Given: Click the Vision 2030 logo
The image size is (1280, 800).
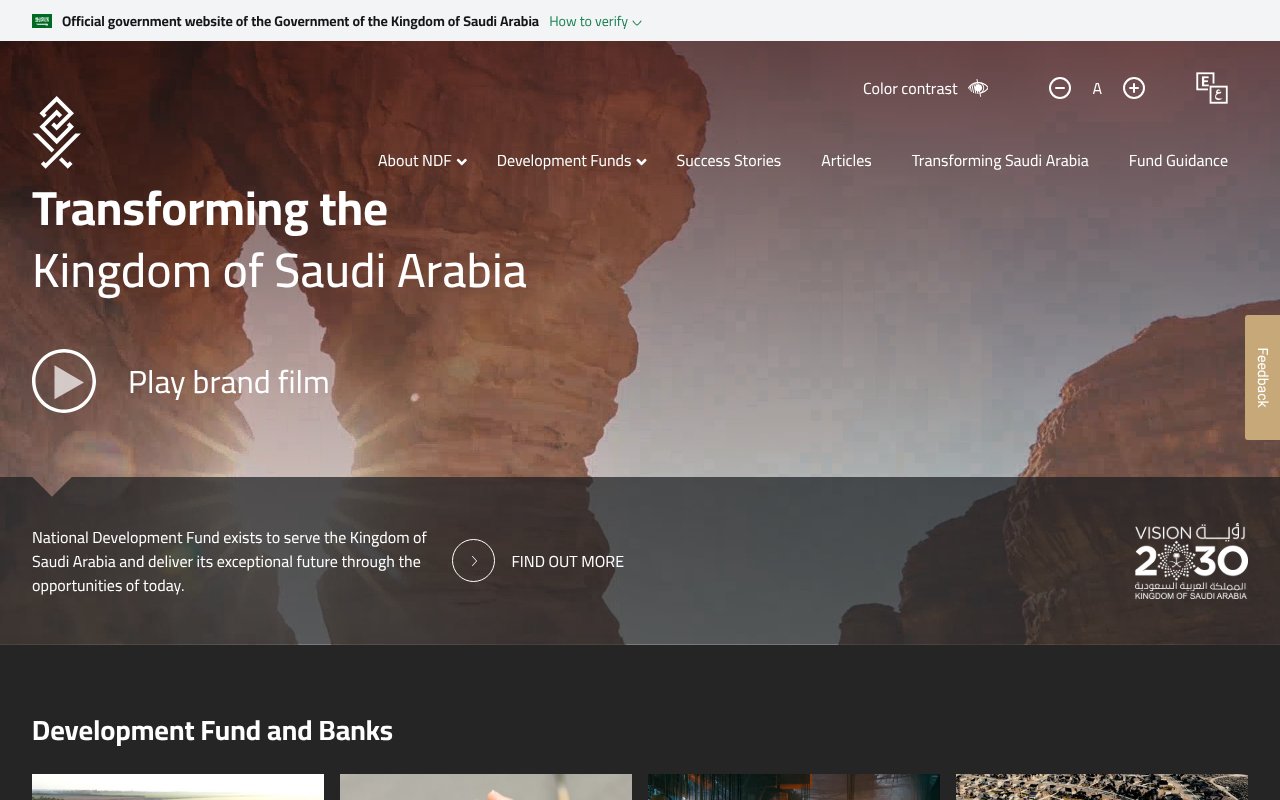Looking at the screenshot, I should pyautogui.click(x=1190, y=561).
